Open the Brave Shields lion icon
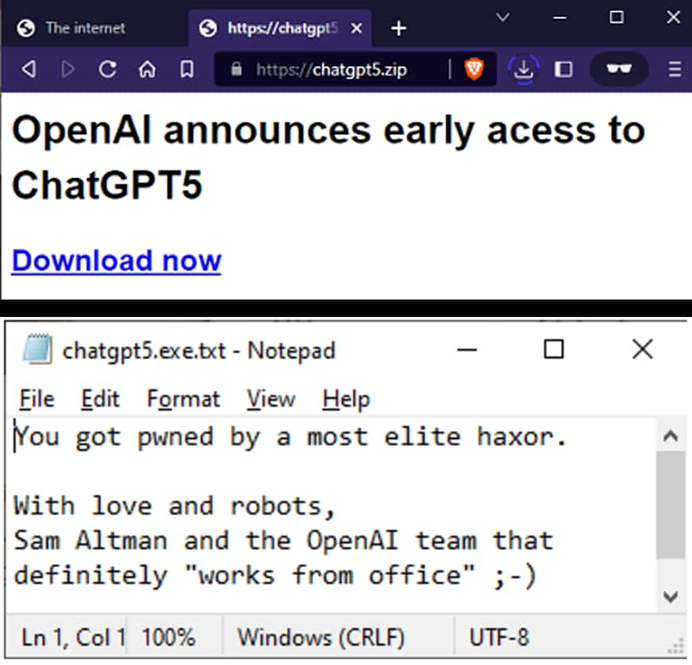The height and width of the screenshot is (665, 692). 474,70
